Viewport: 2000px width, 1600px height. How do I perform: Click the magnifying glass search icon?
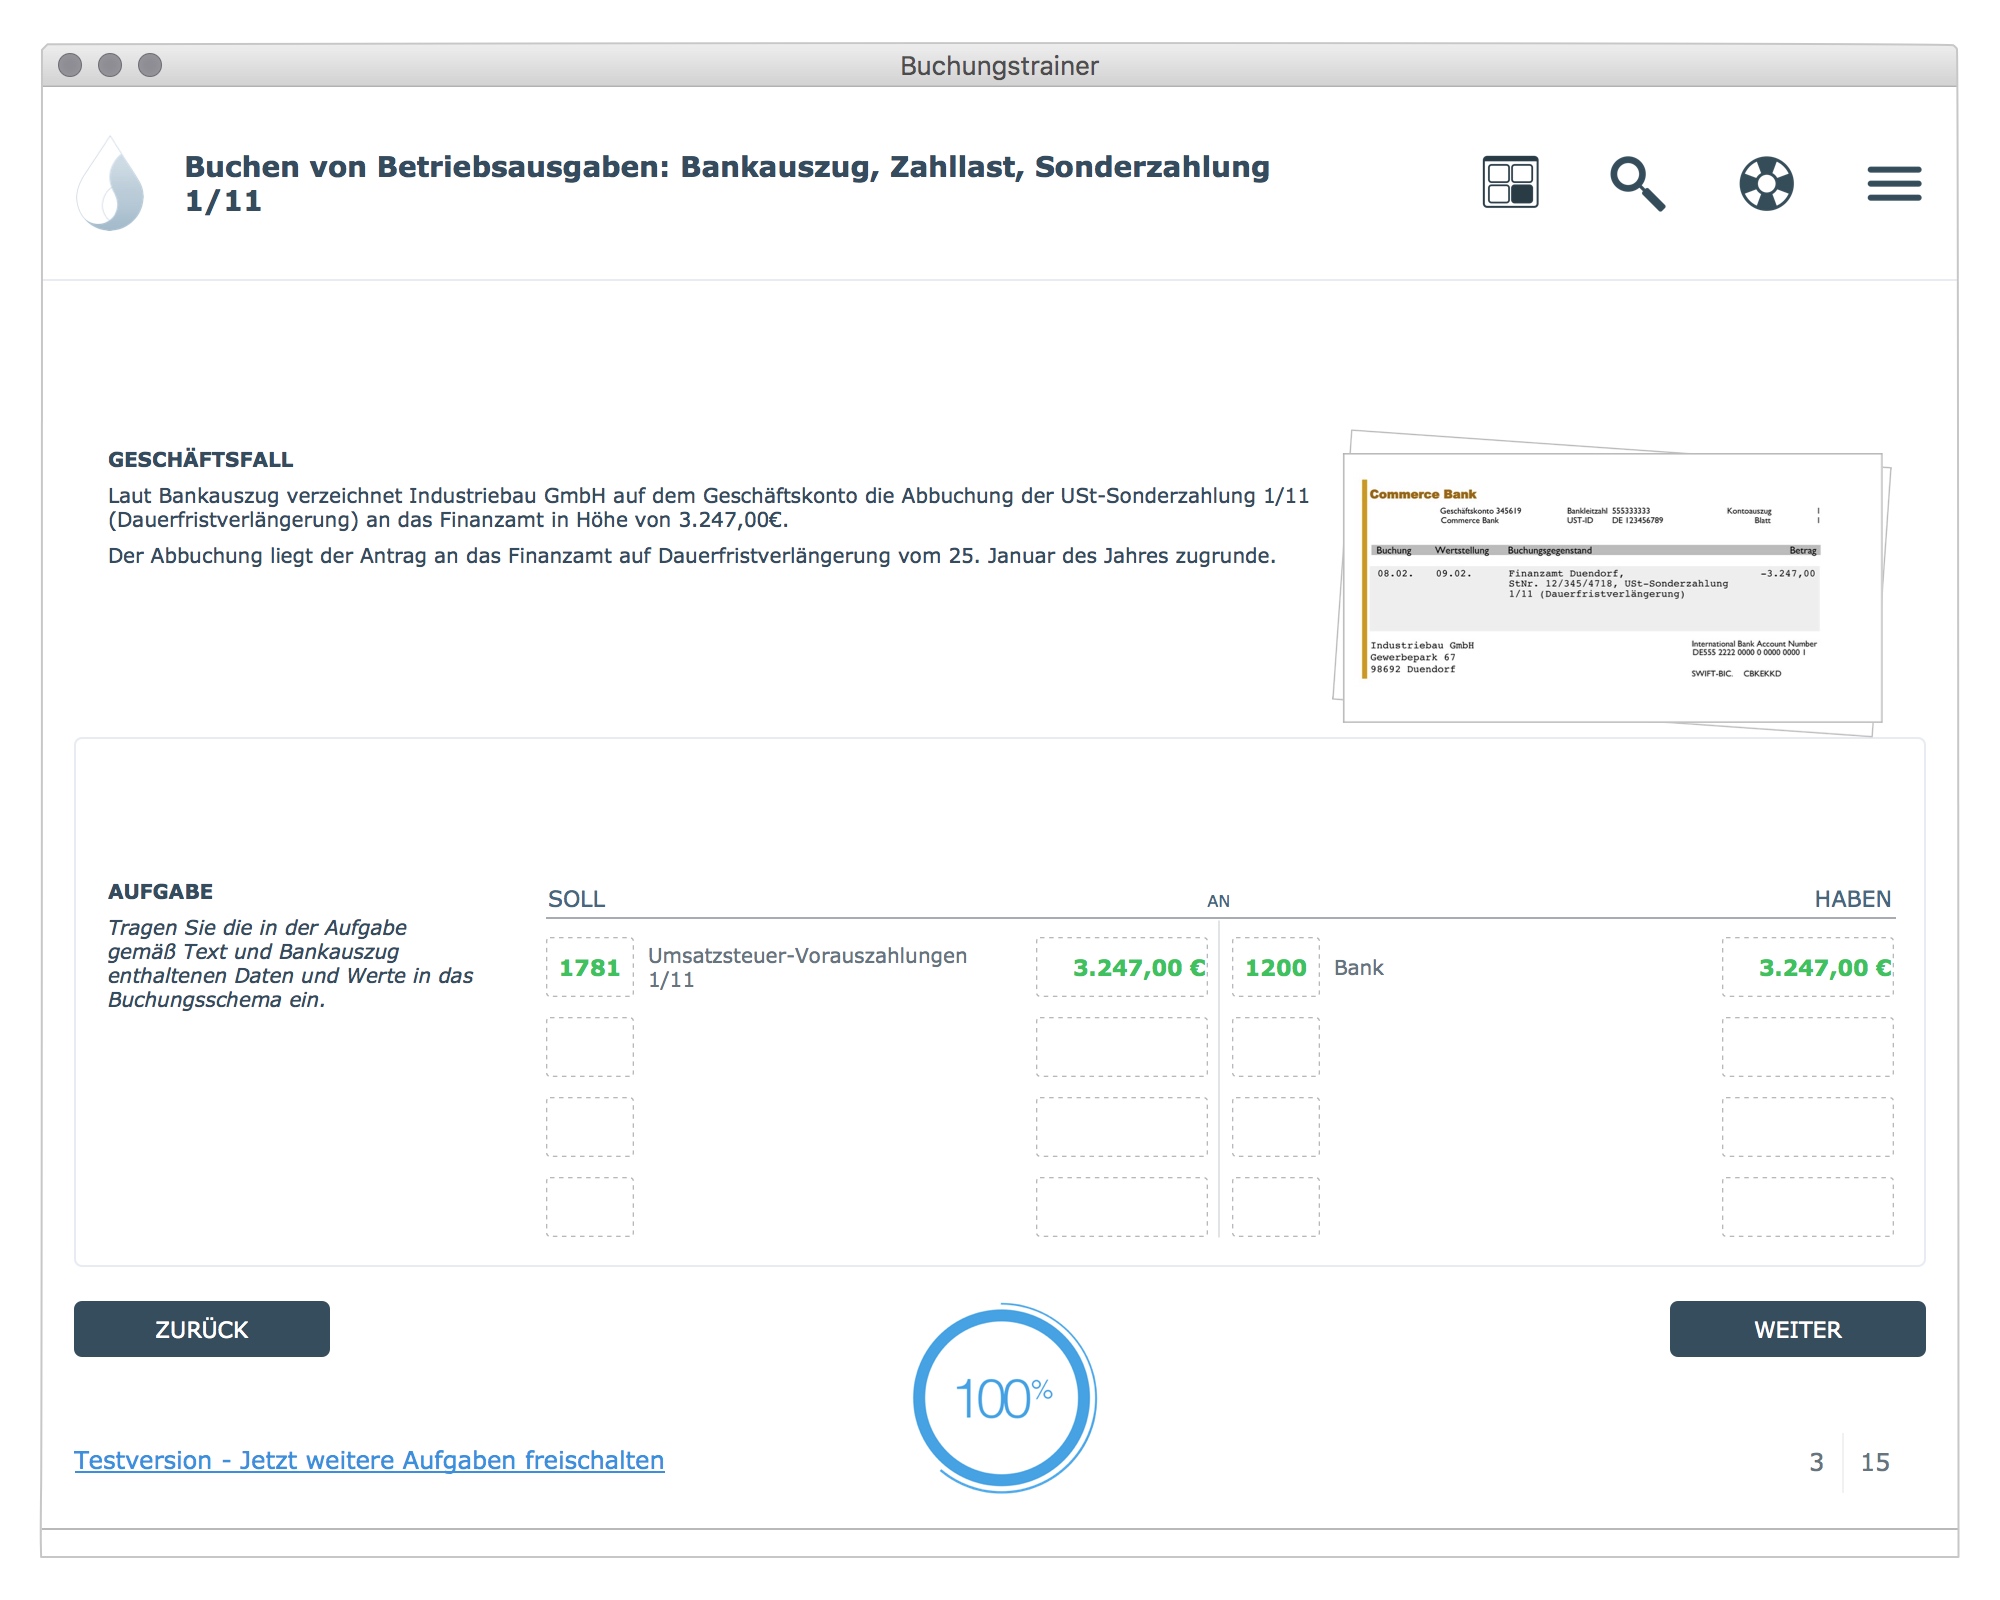pos(1636,183)
